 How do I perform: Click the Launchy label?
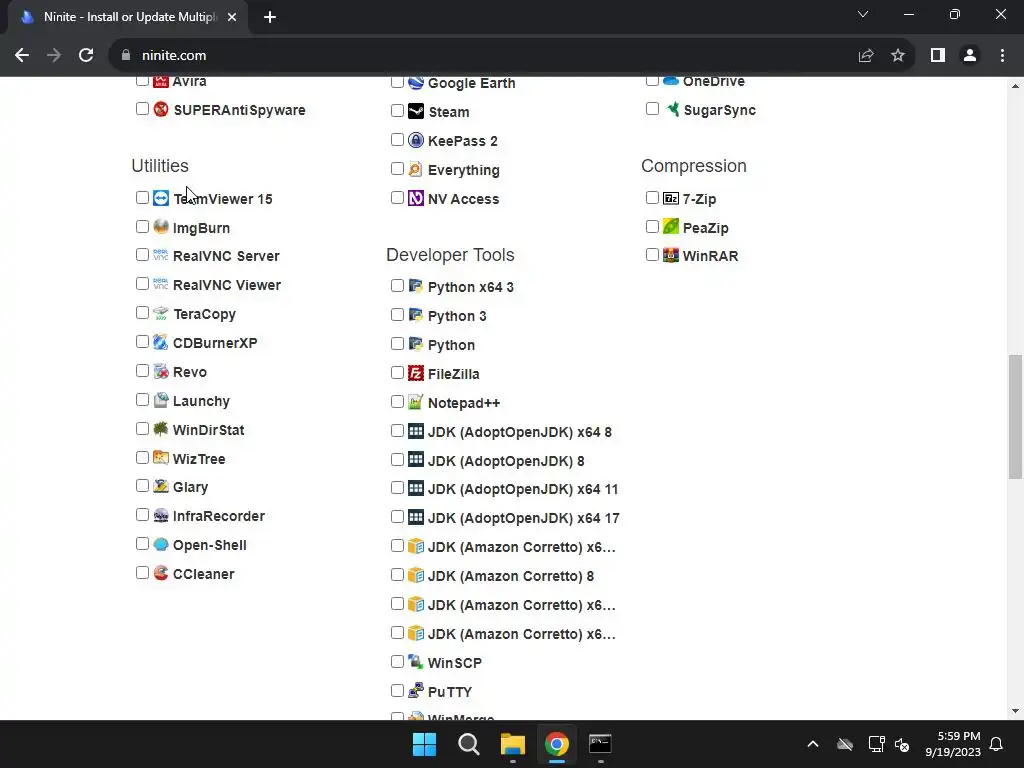tap(201, 401)
